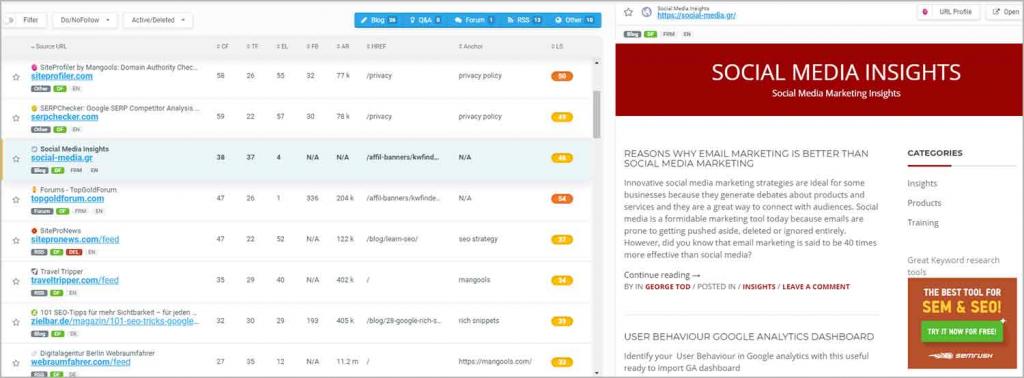
Task: Sort by Source URL column
Action: [49, 46]
